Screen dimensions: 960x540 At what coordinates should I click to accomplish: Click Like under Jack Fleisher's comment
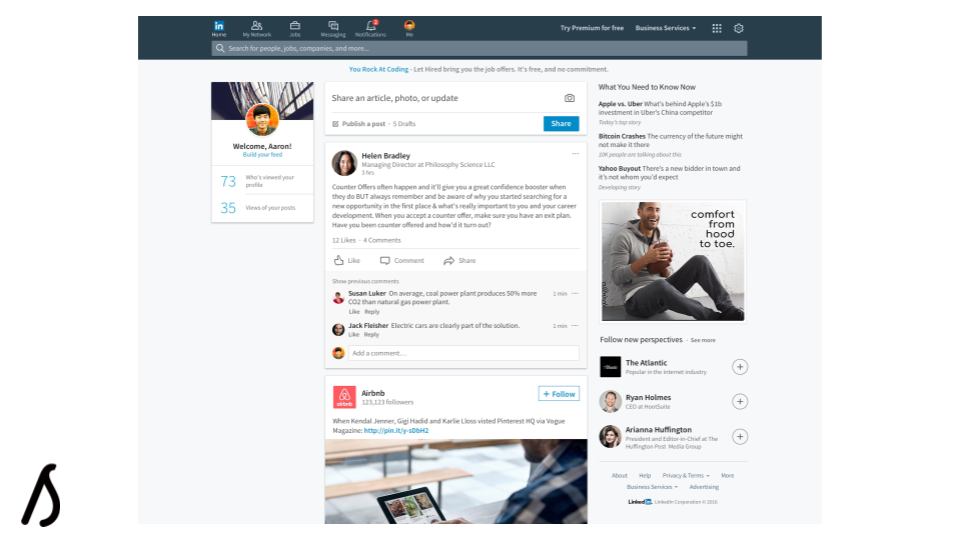354,335
